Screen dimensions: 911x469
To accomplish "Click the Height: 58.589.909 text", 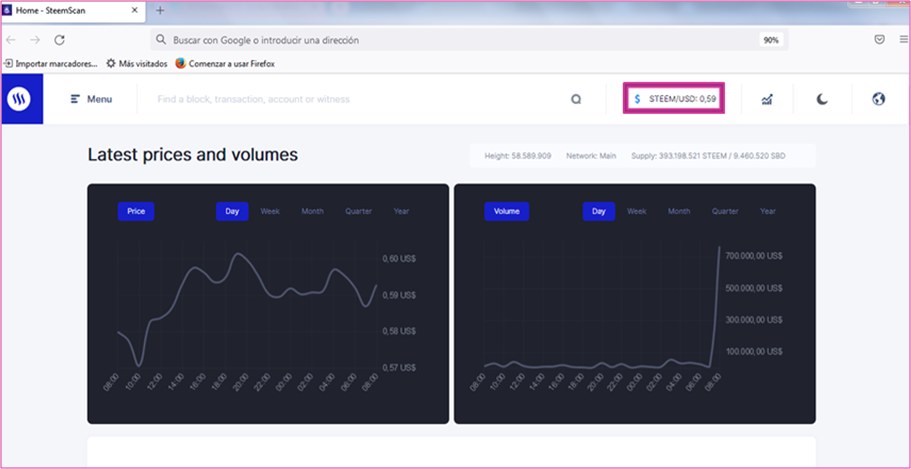I will [518, 156].
